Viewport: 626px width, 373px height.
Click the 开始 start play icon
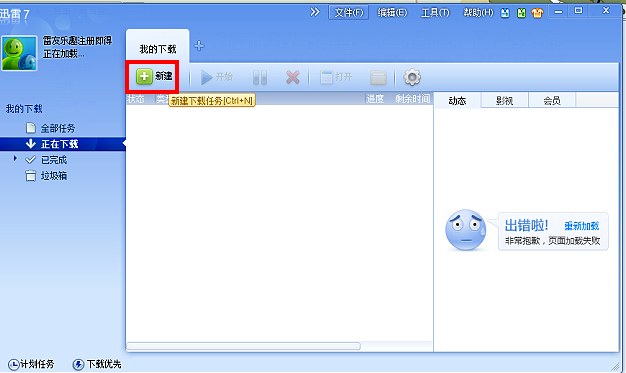point(206,77)
